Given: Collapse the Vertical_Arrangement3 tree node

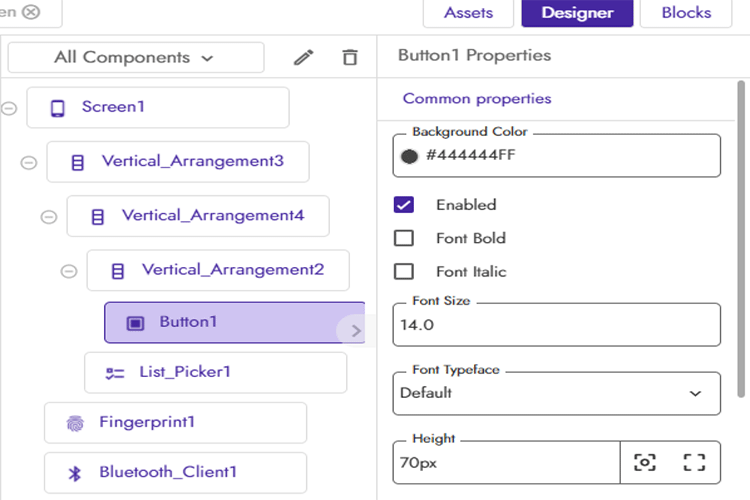Looking at the screenshot, I should (x=29, y=162).
